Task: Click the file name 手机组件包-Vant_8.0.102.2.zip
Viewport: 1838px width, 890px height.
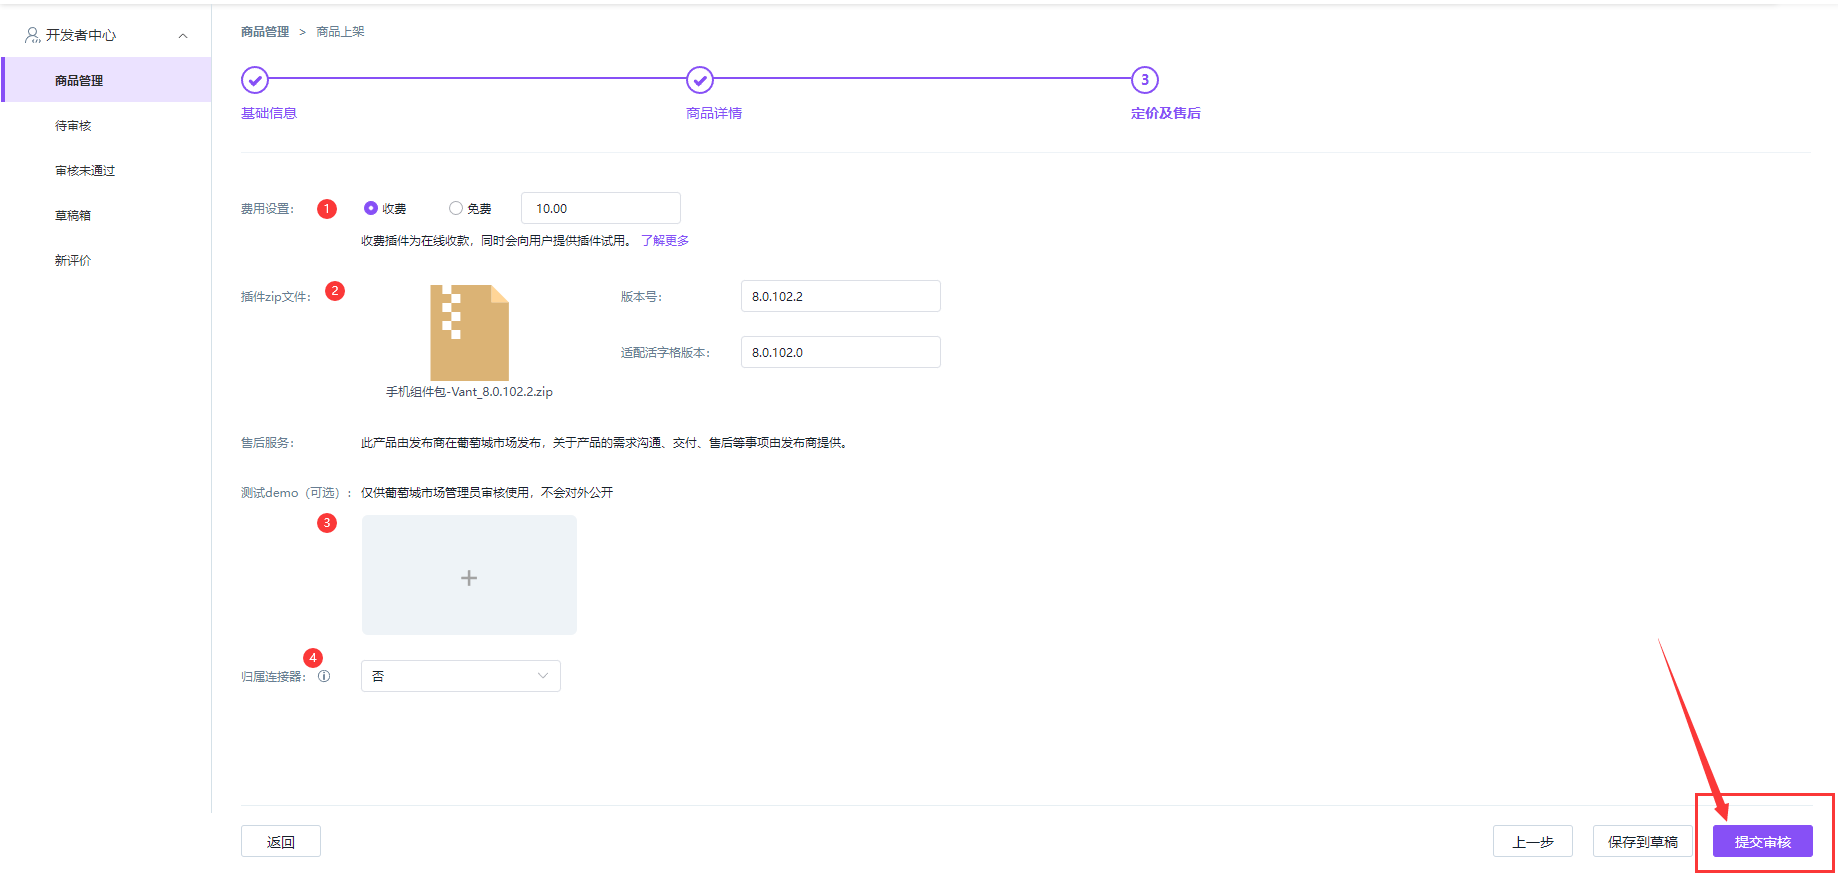Action: click(x=470, y=392)
